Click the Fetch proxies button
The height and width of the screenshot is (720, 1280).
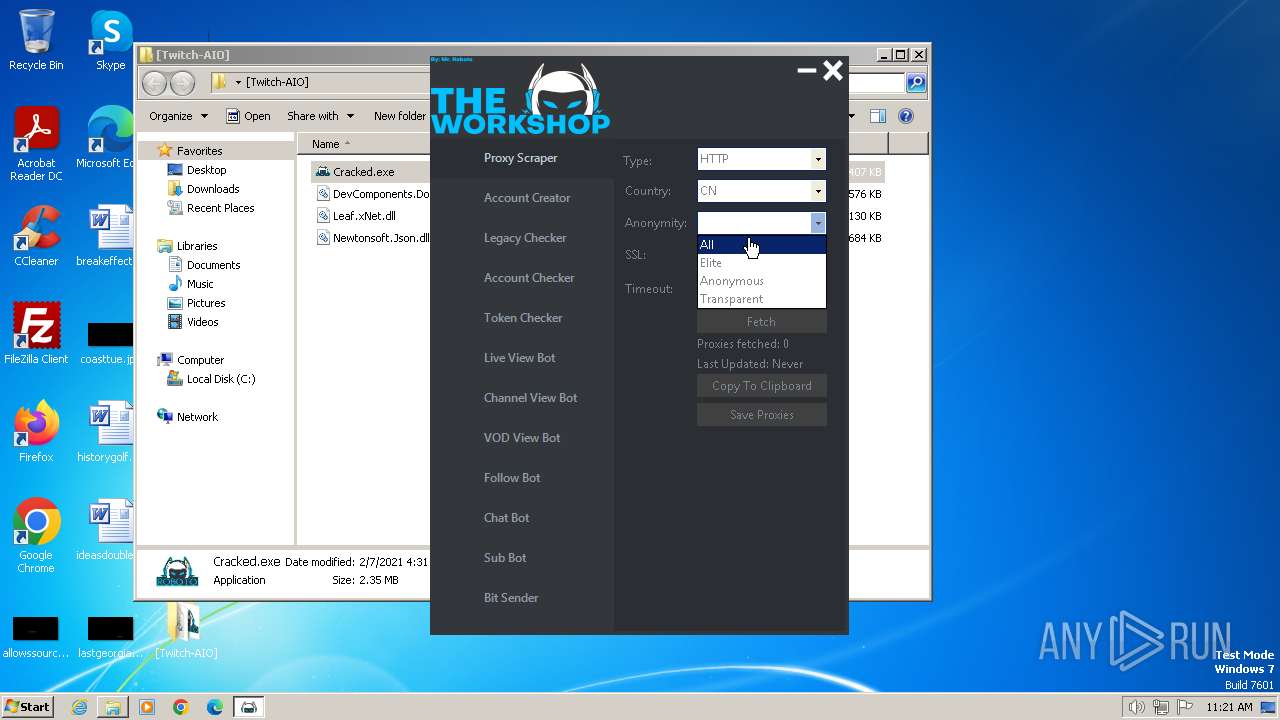[x=761, y=322]
